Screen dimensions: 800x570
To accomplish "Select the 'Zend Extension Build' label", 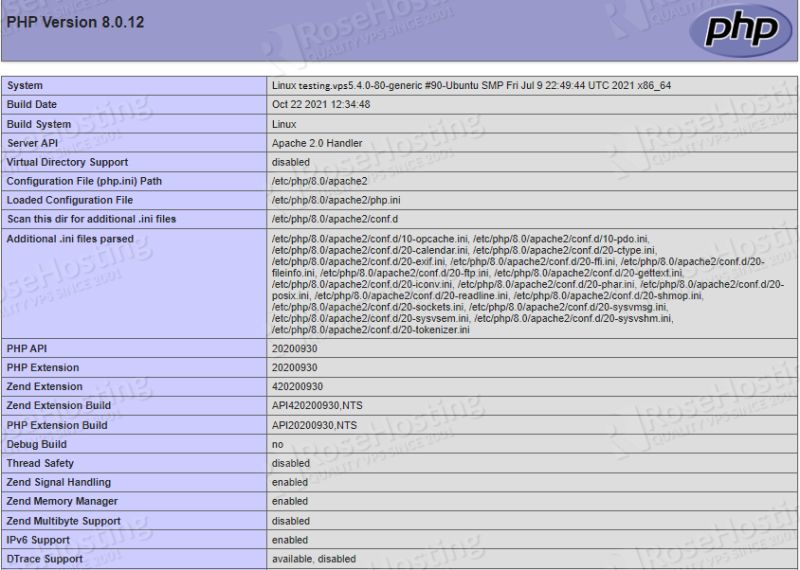I will (59, 405).
